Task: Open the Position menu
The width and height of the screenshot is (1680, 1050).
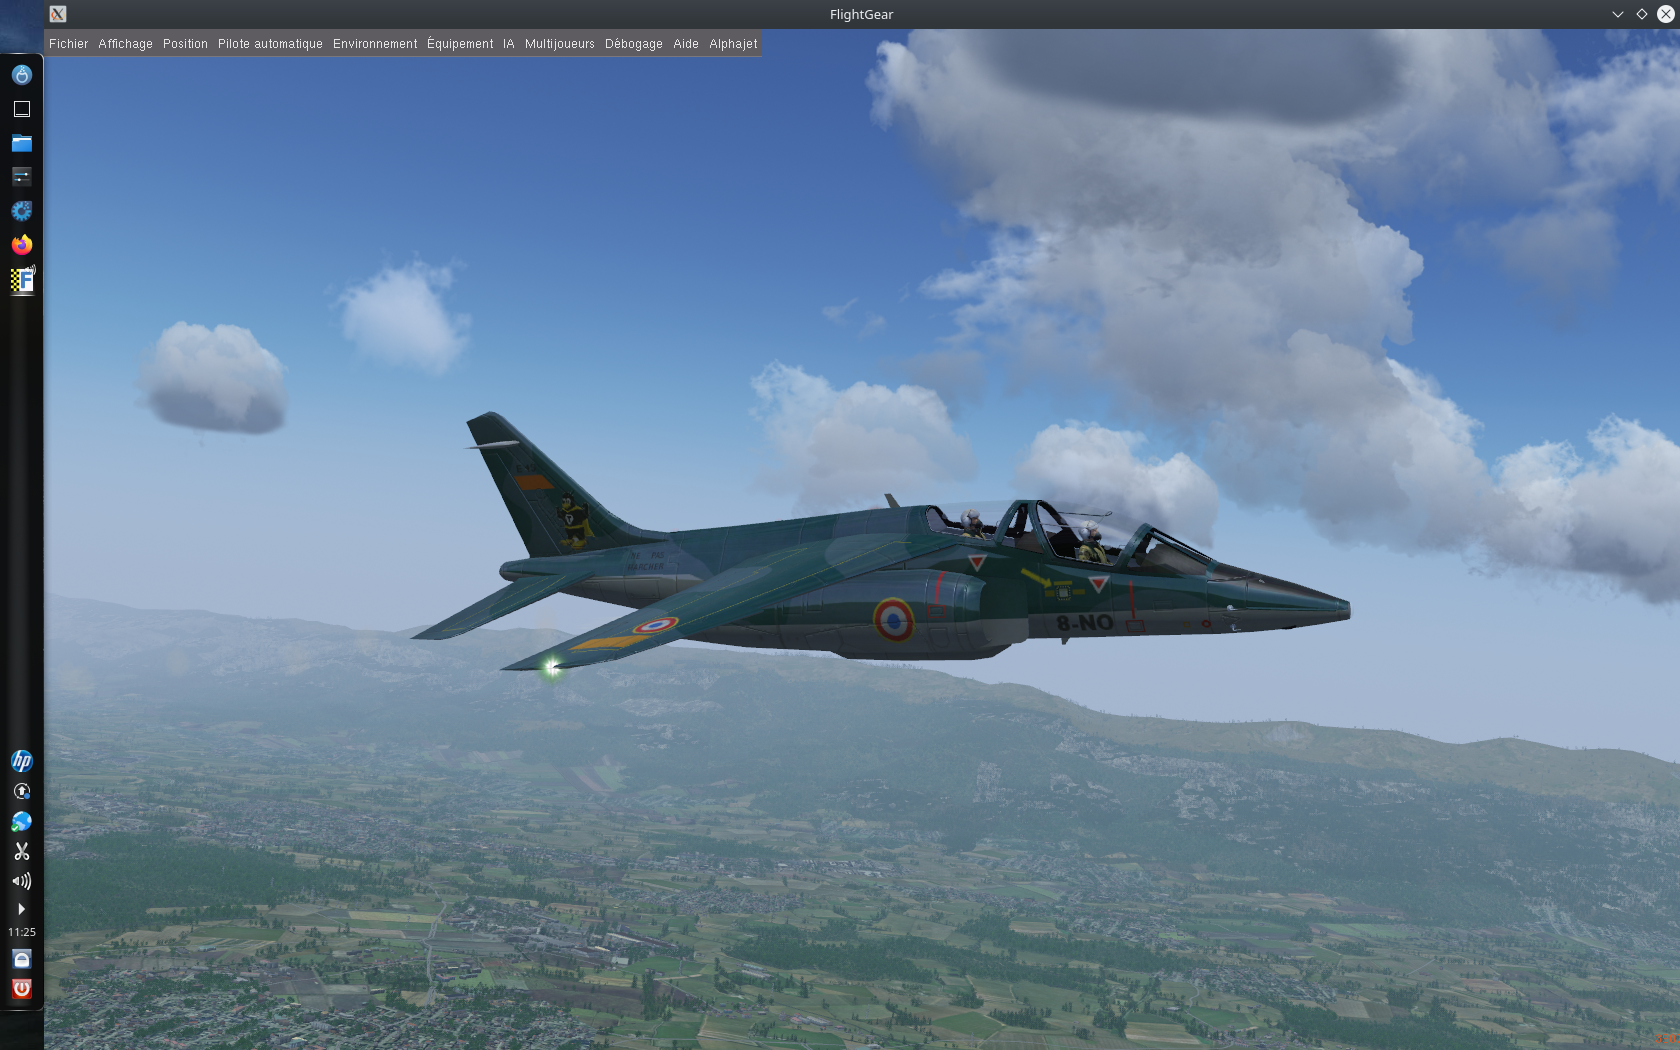Action: tap(185, 44)
